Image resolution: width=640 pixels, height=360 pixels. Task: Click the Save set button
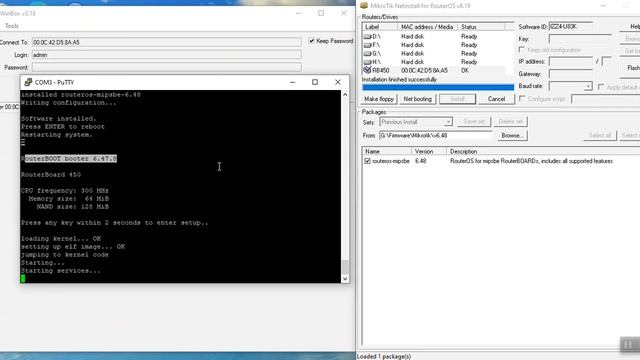(474, 122)
